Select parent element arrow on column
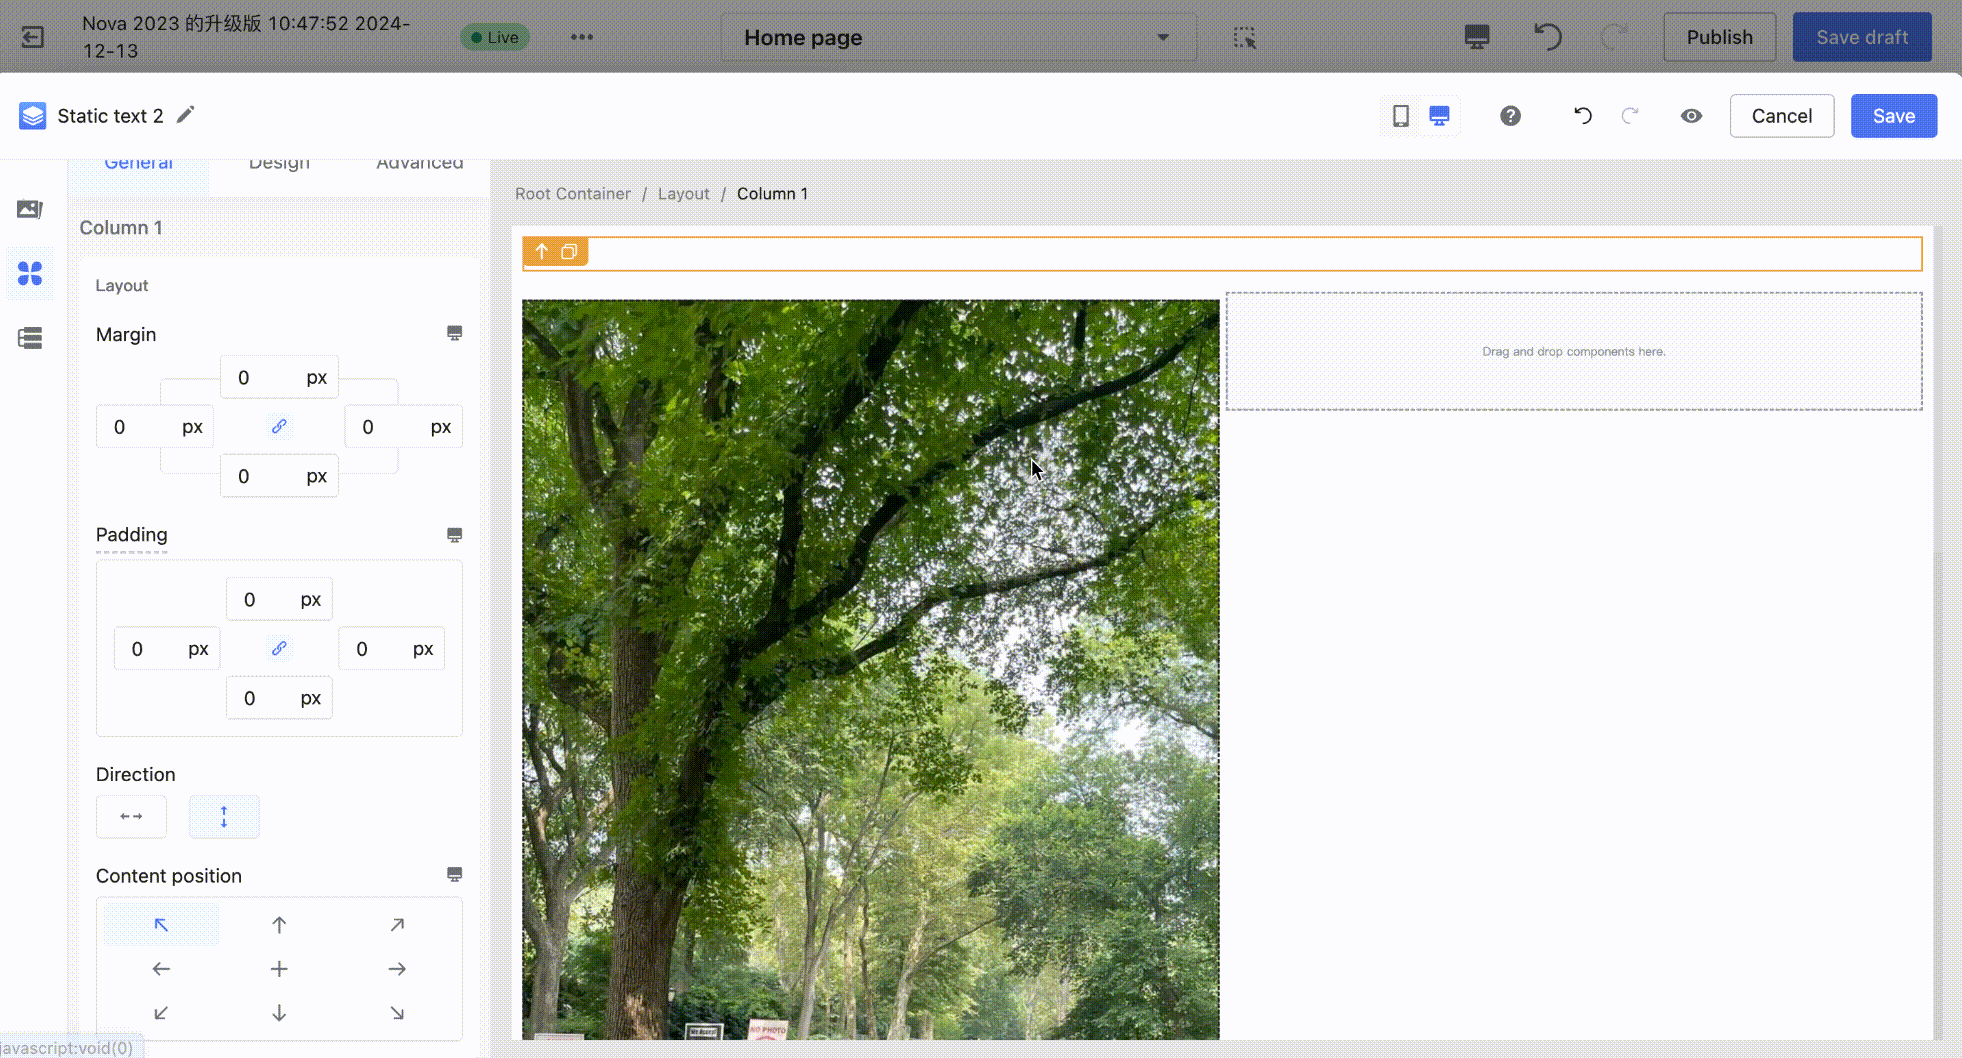 coord(541,252)
